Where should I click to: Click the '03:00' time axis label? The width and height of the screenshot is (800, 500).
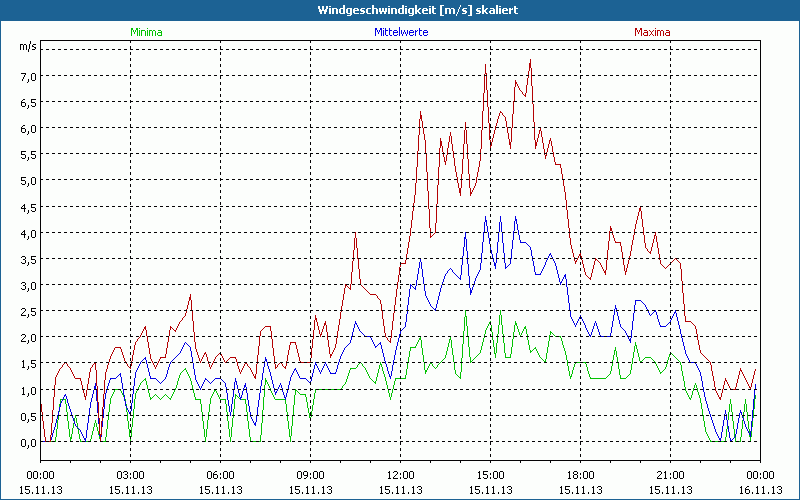[x=131, y=476]
